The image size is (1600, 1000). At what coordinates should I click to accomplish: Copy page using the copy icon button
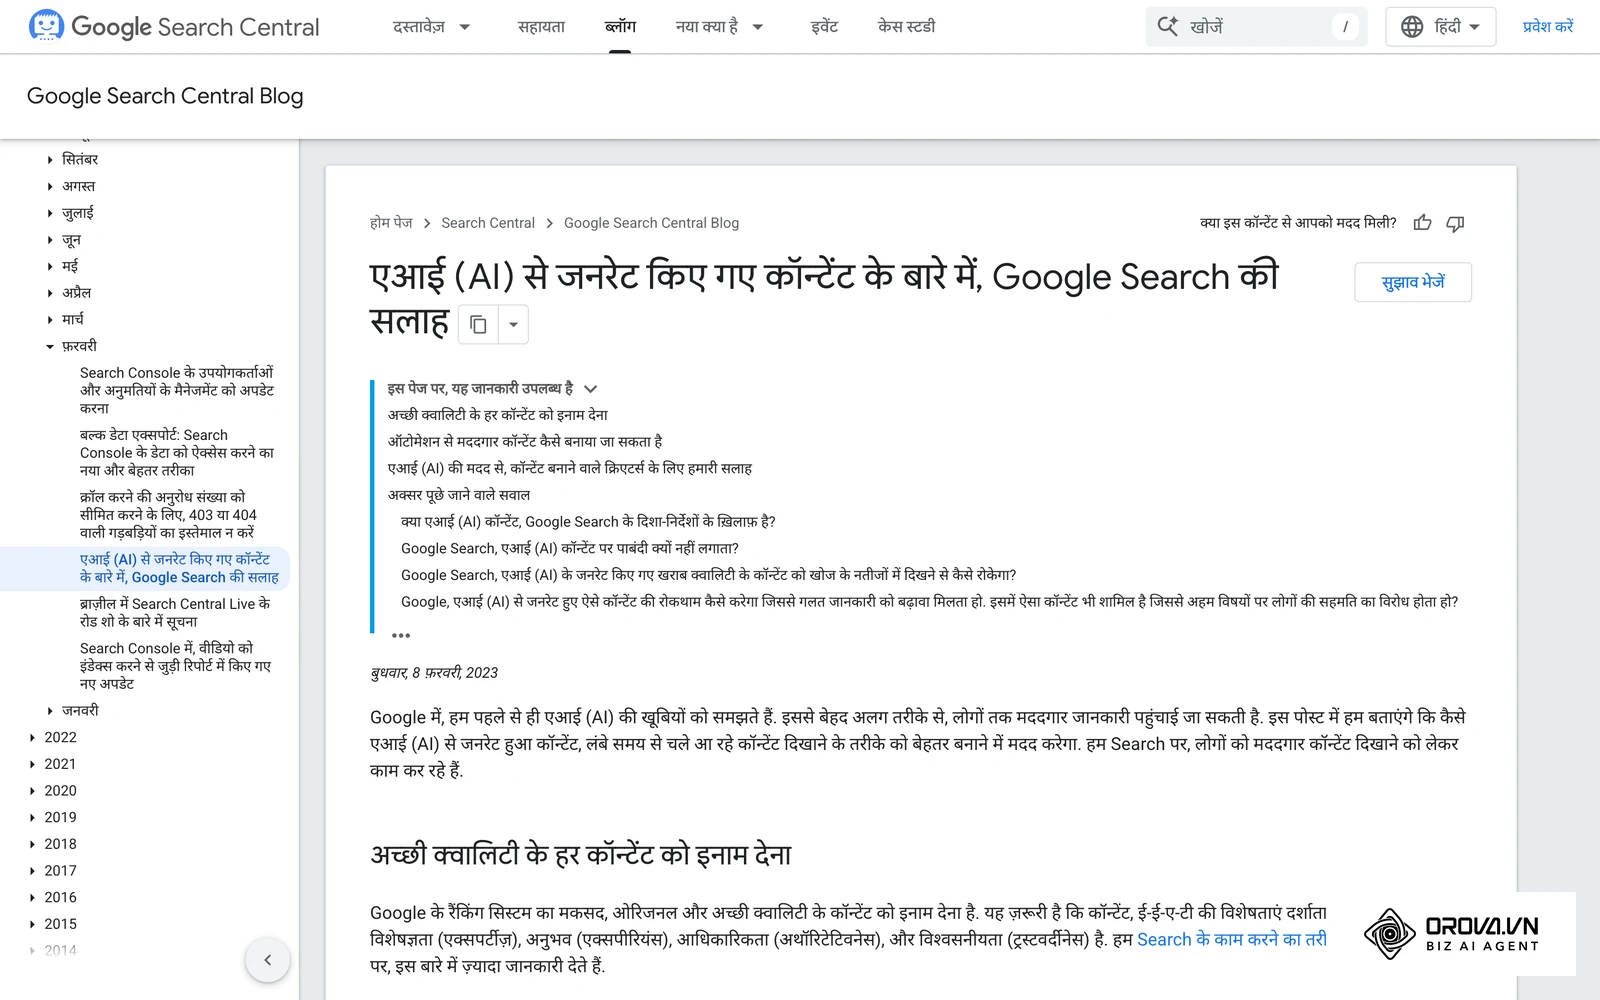(478, 324)
